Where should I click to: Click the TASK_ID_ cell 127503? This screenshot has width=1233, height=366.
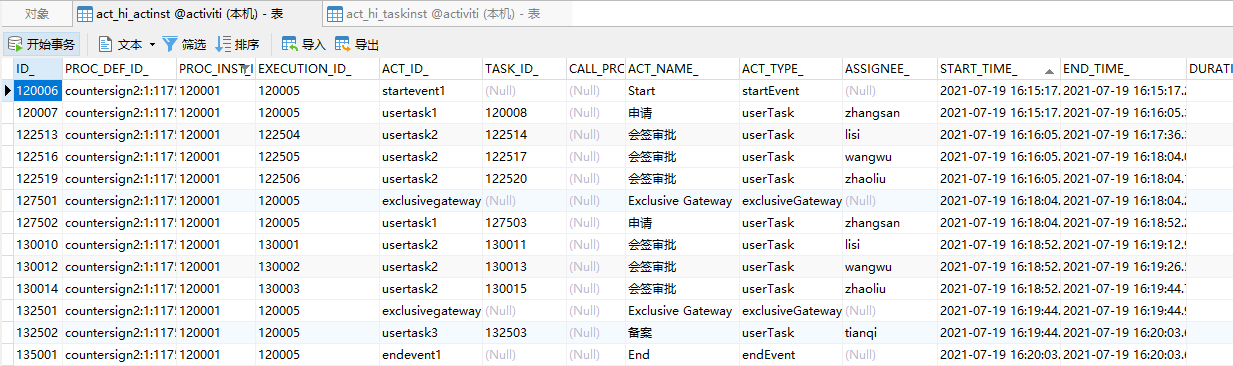523,222
